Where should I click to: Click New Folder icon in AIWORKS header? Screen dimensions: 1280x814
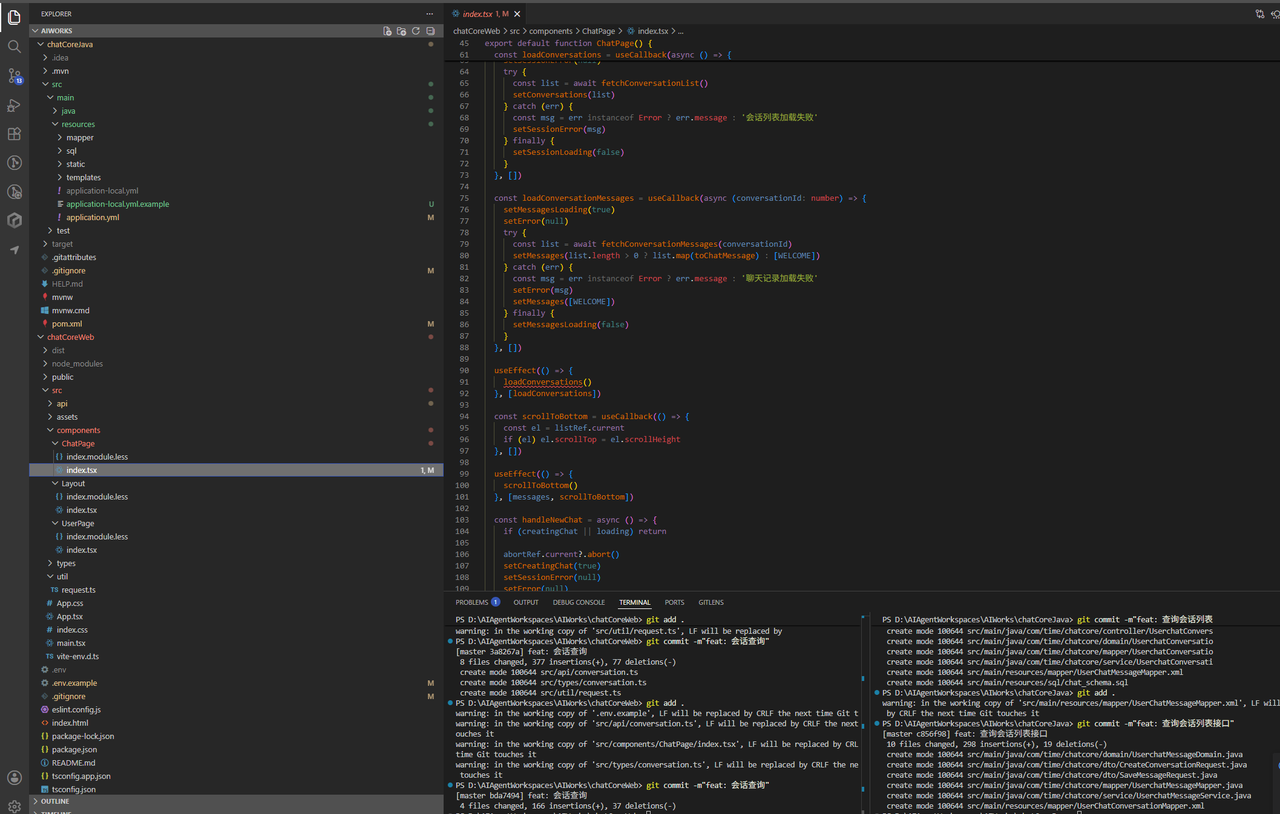point(401,31)
